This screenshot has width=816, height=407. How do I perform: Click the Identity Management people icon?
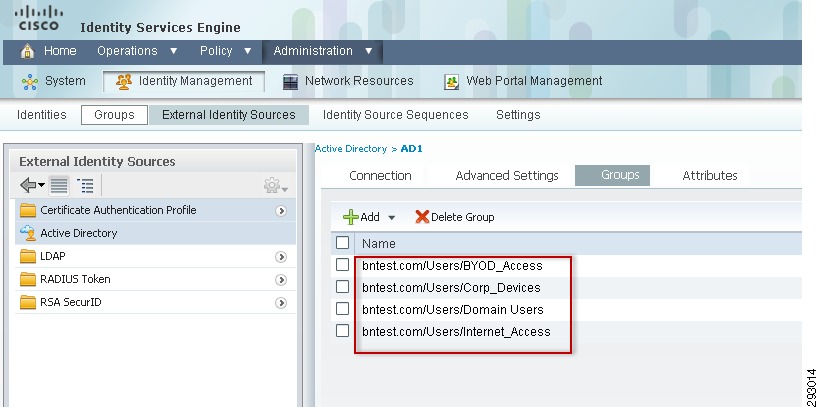(124, 82)
